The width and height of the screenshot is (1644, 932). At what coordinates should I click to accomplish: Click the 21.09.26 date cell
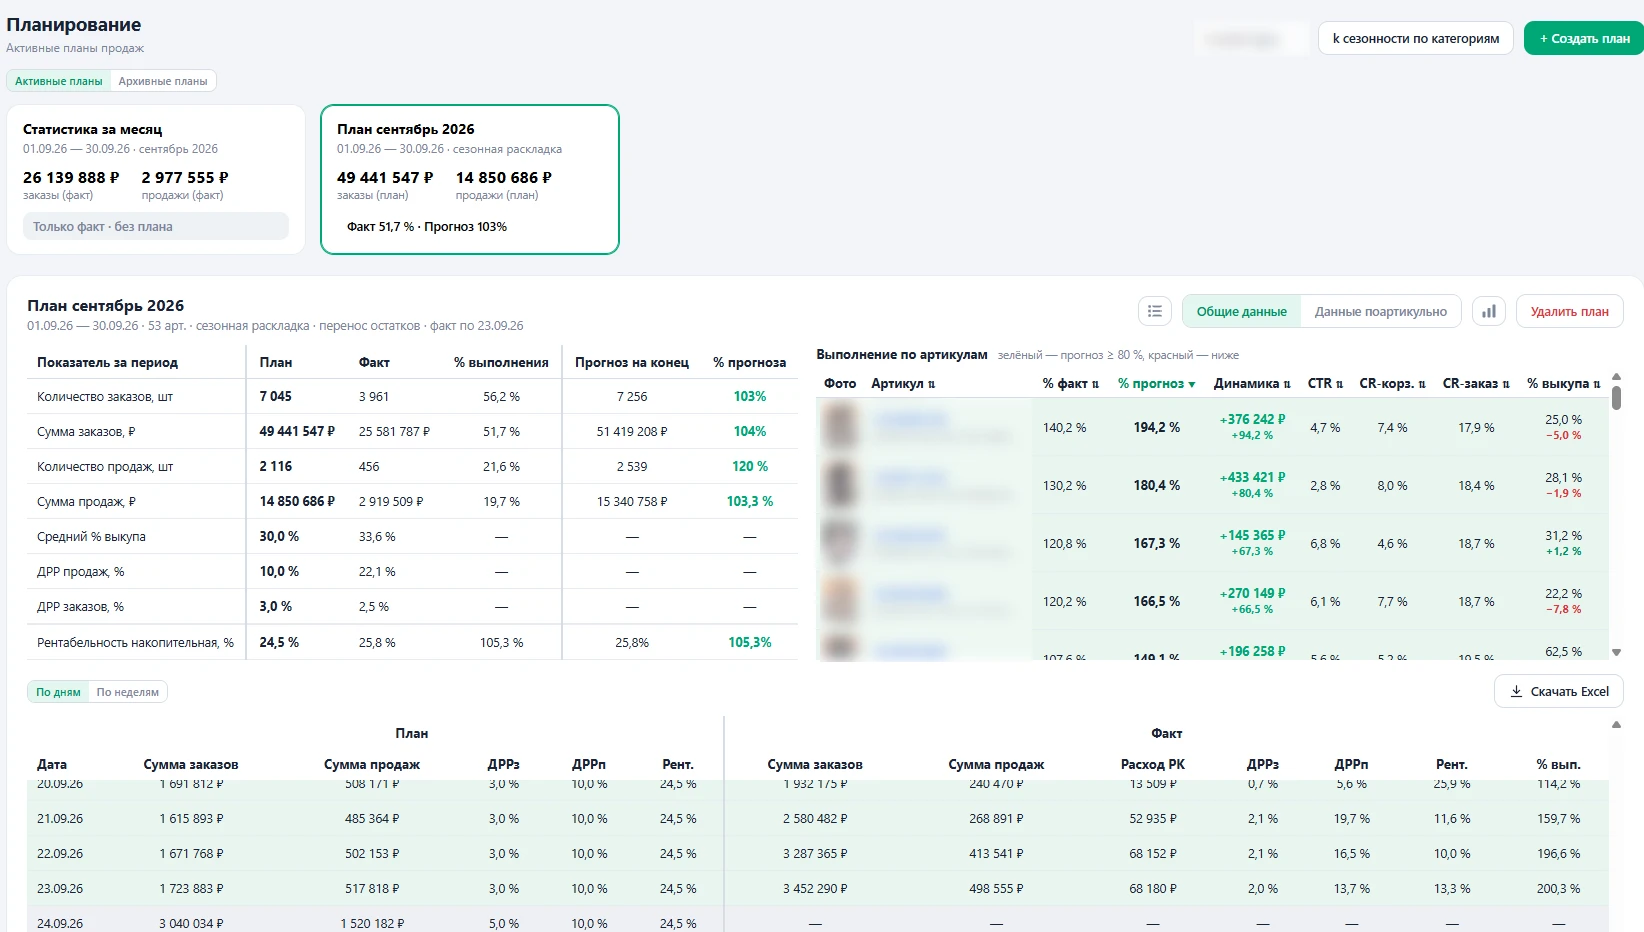click(x=60, y=818)
